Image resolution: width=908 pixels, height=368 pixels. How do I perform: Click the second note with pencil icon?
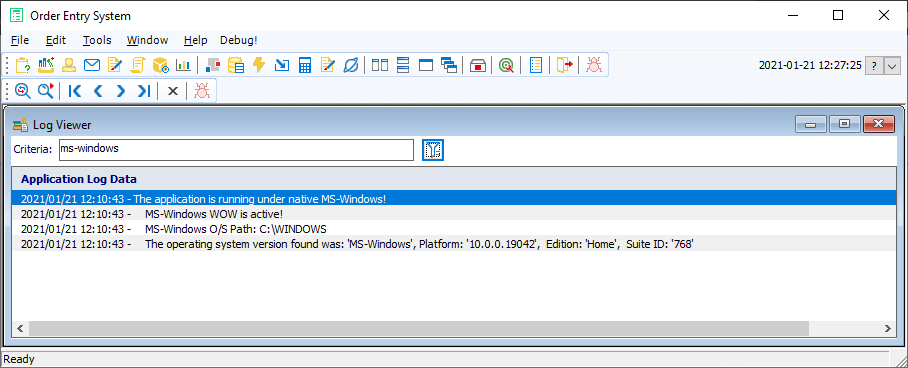pyautogui.click(x=328, y=65)
